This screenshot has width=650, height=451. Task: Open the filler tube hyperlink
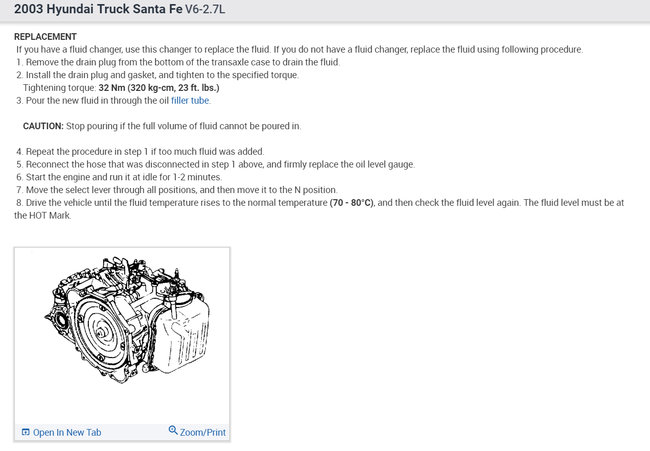pos(190,101)
